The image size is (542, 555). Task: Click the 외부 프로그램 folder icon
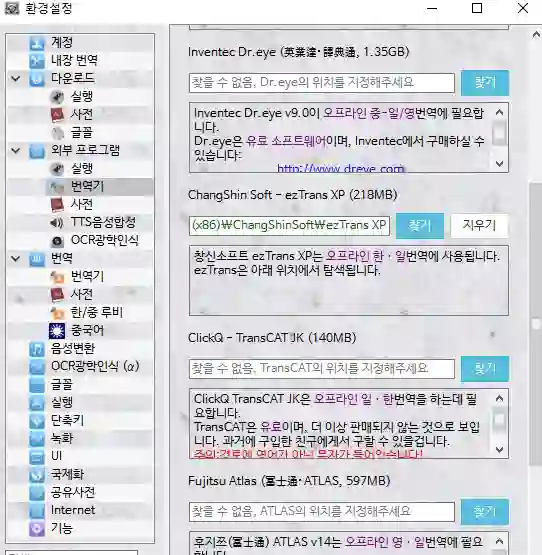37,151
